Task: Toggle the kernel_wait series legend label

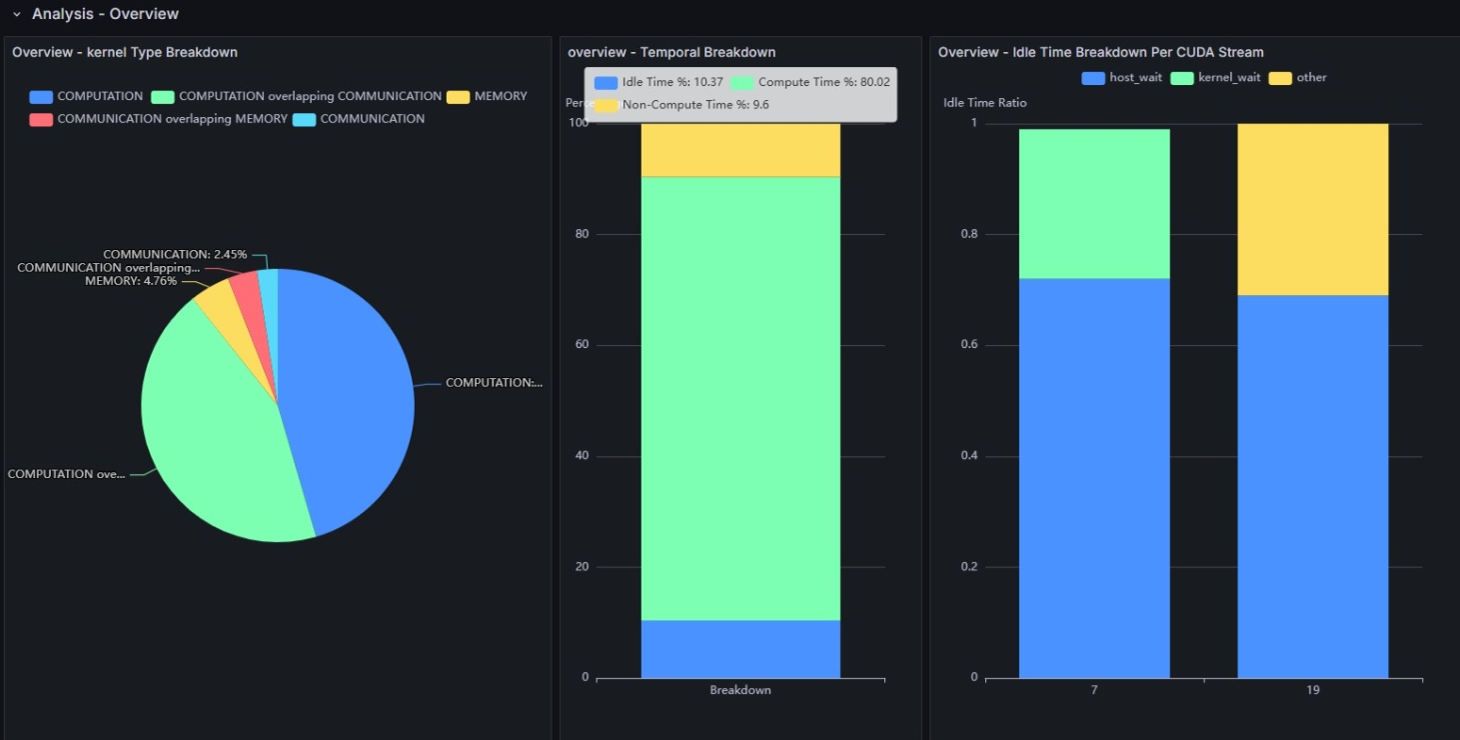Action: point(1229,78)
